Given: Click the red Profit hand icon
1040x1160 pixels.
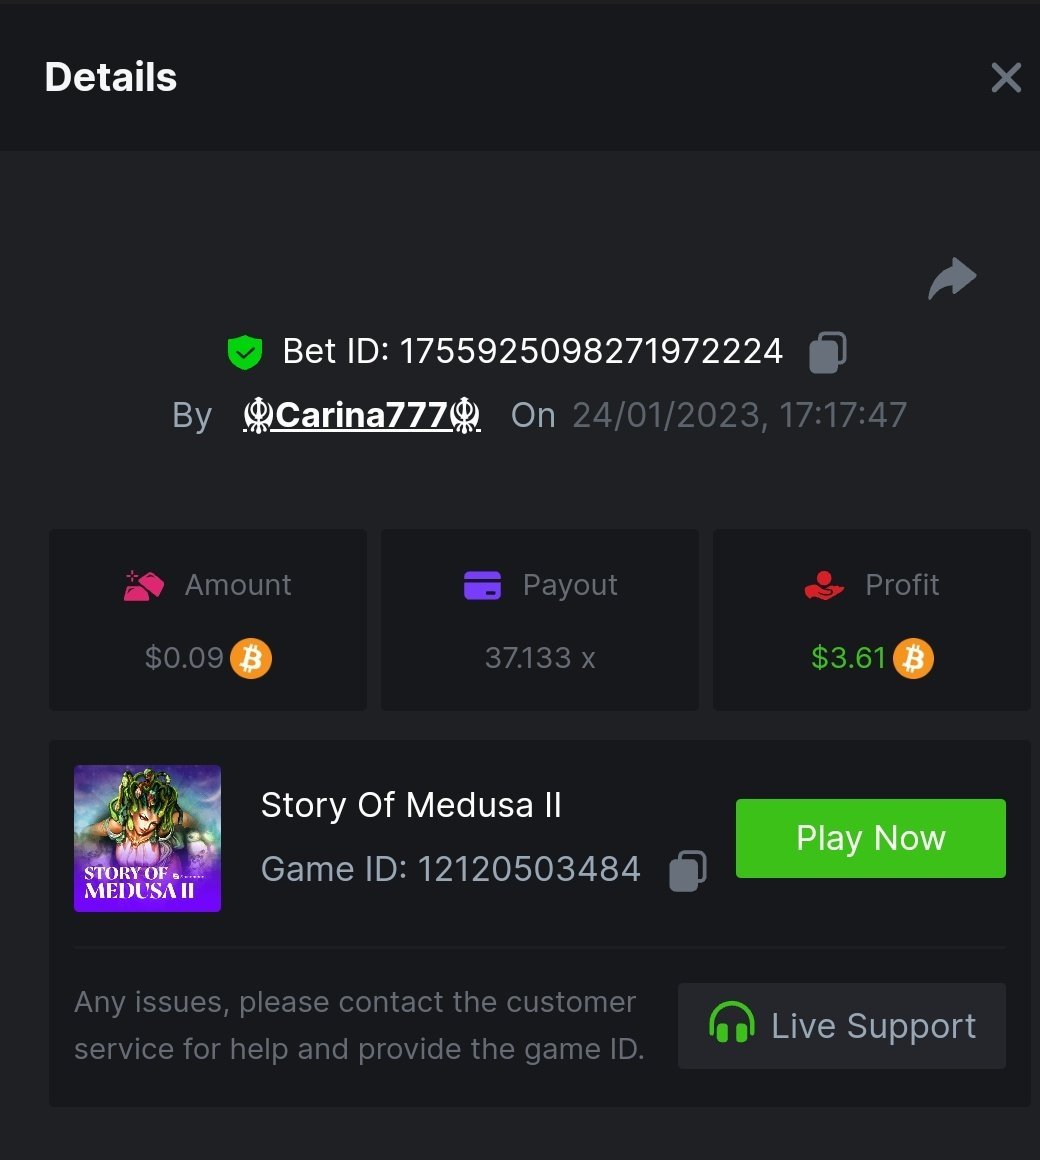Looking at the screenshot, I should (824, 585).
